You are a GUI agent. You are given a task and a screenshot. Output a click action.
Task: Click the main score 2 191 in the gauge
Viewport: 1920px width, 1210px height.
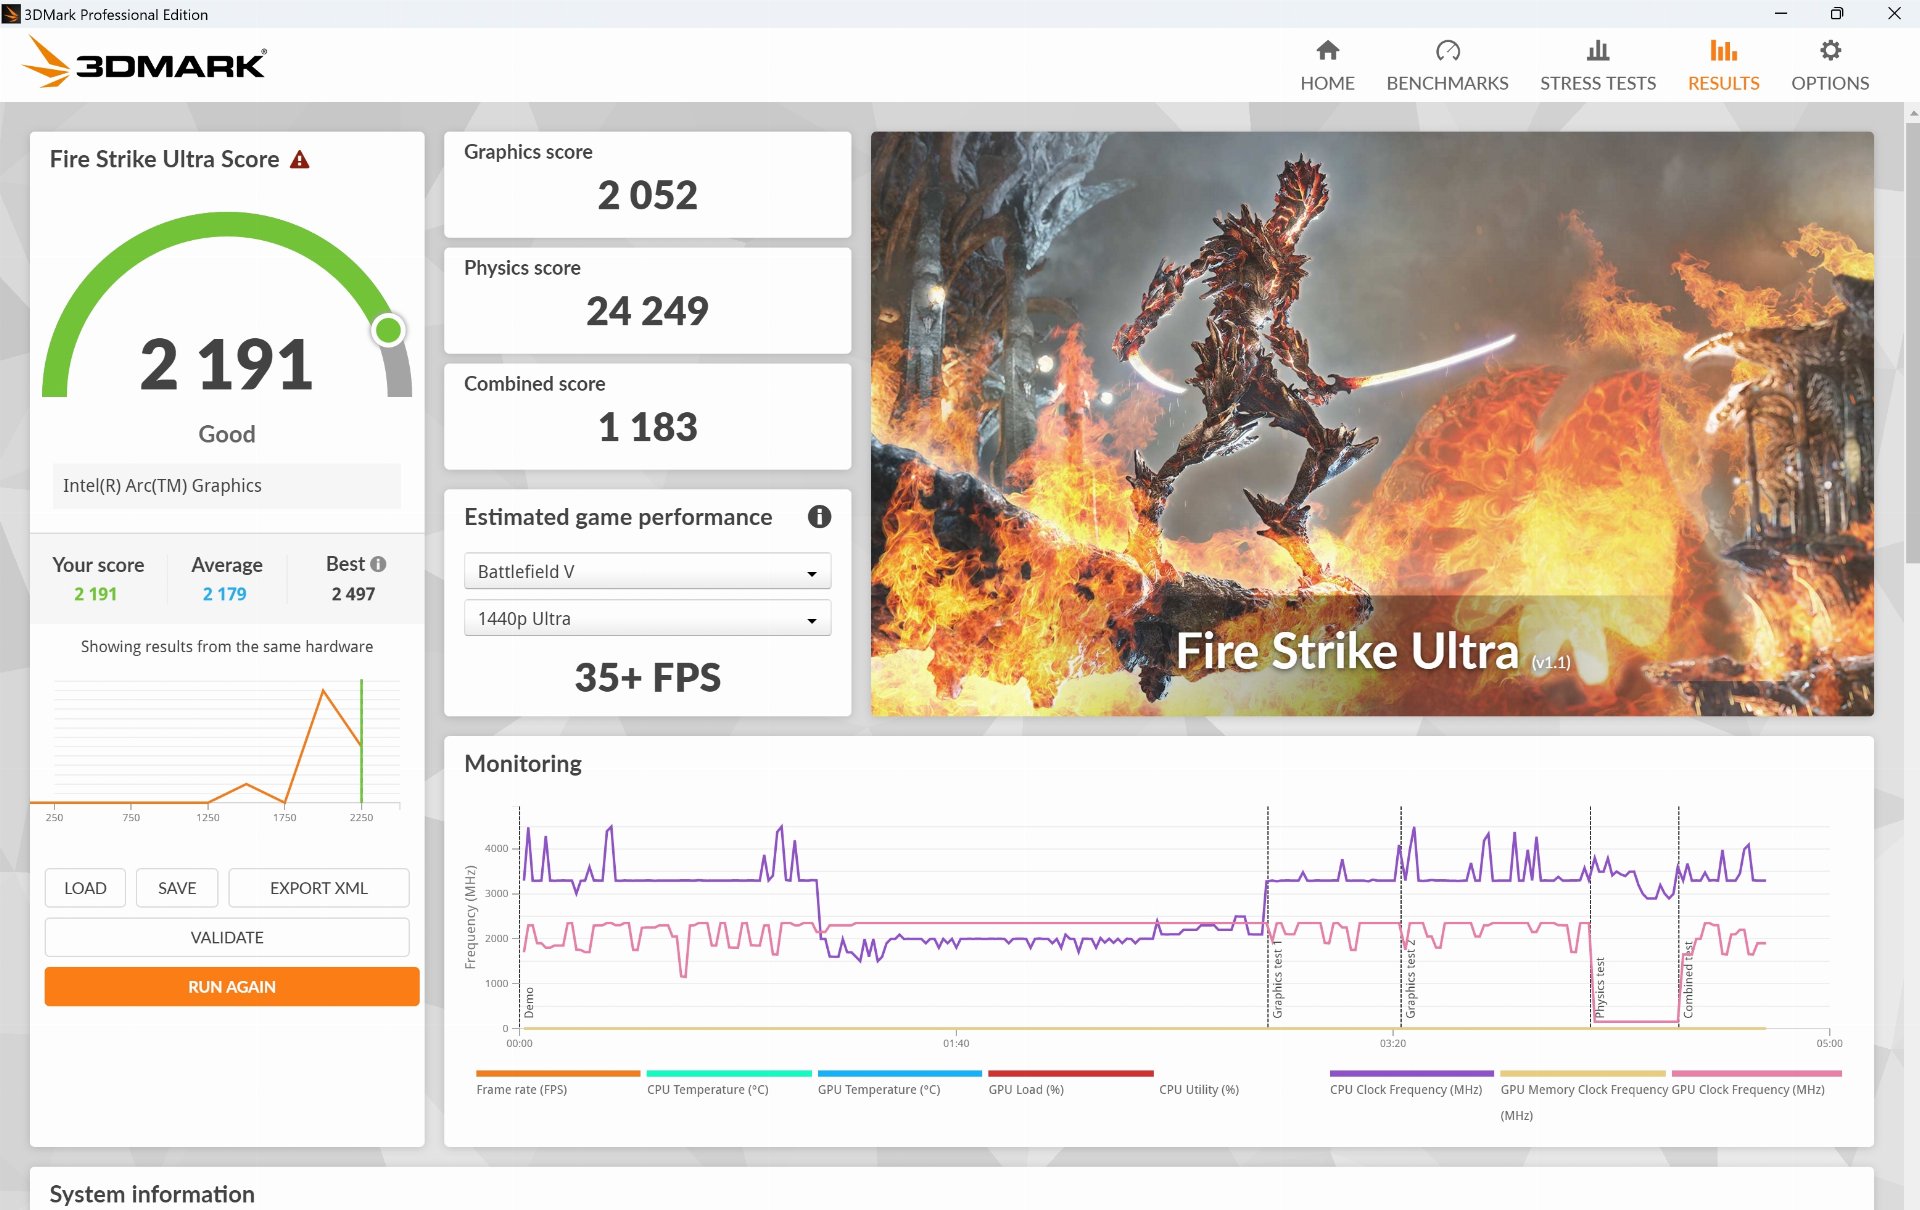point(226,364)
